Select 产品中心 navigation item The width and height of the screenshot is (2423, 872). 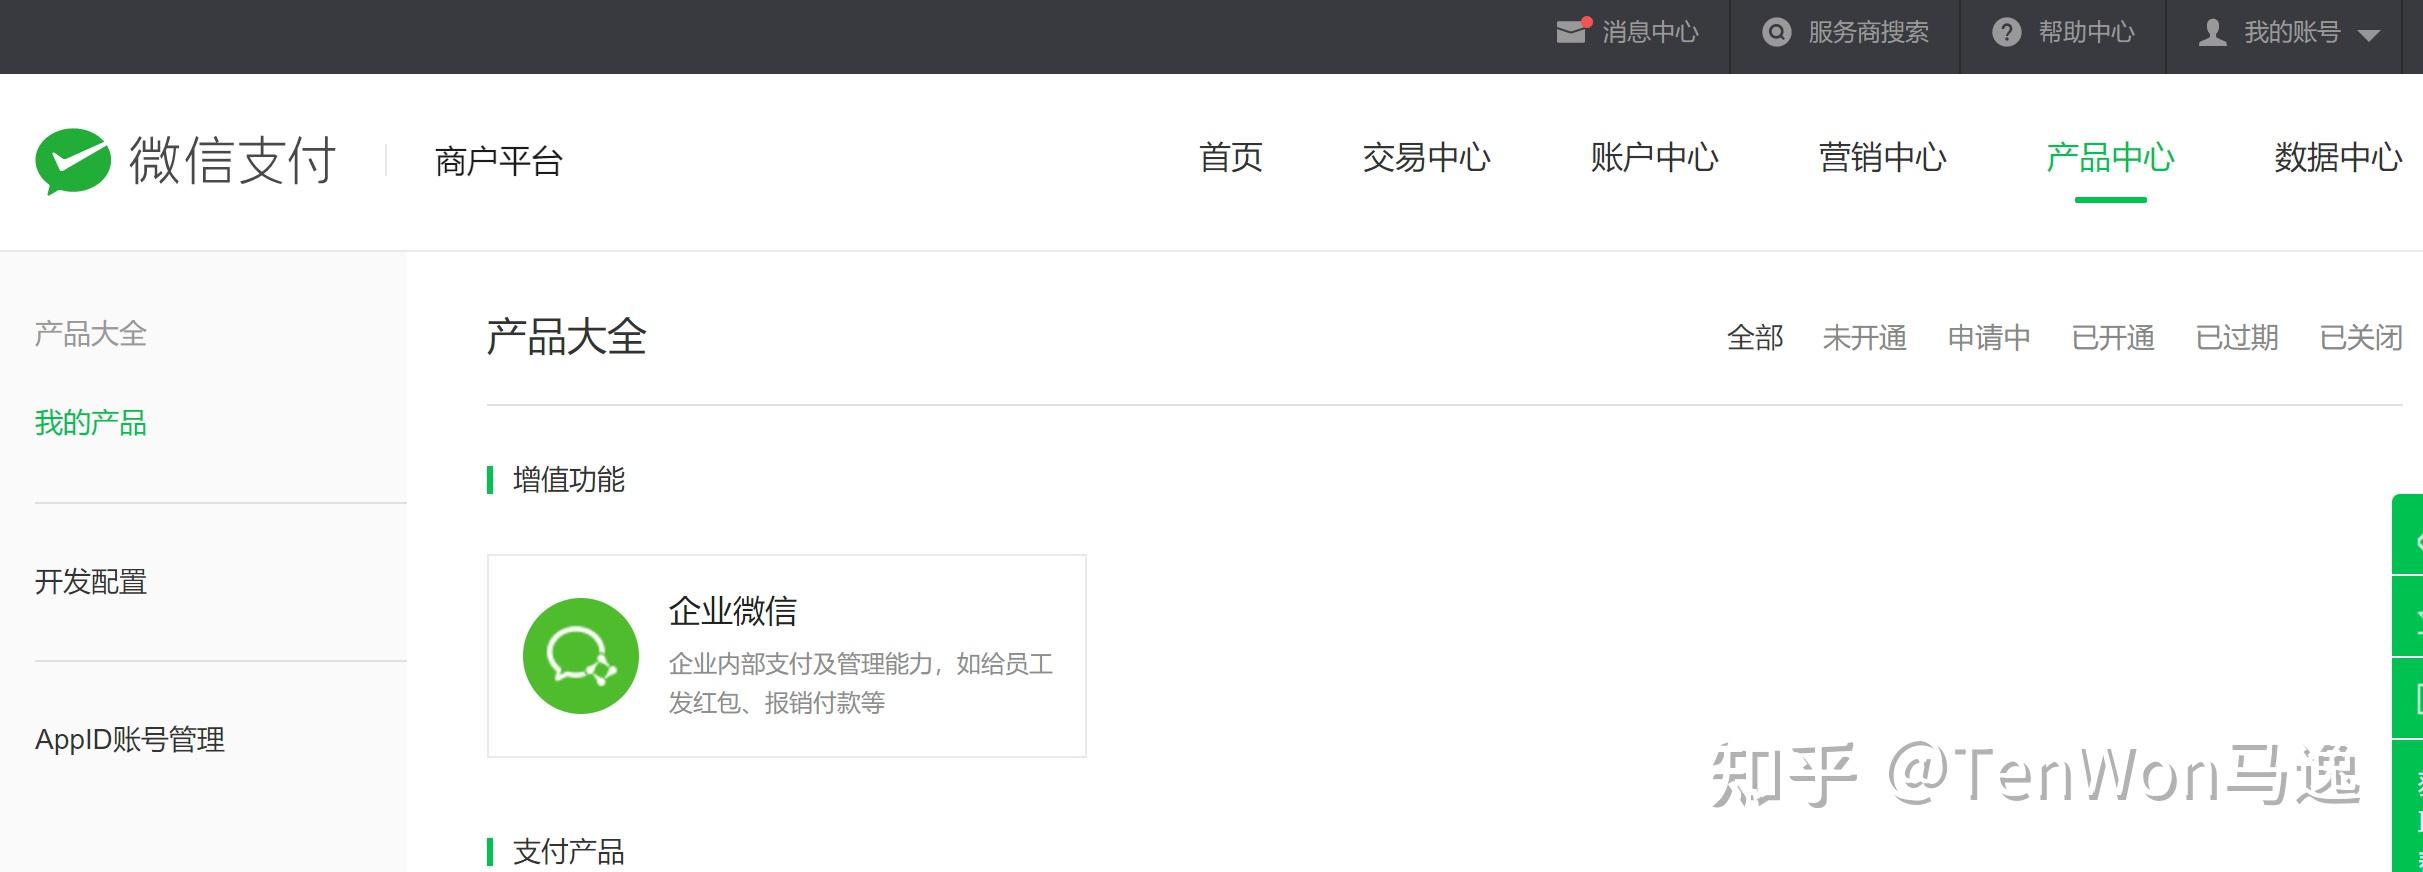click(2110, 158)
